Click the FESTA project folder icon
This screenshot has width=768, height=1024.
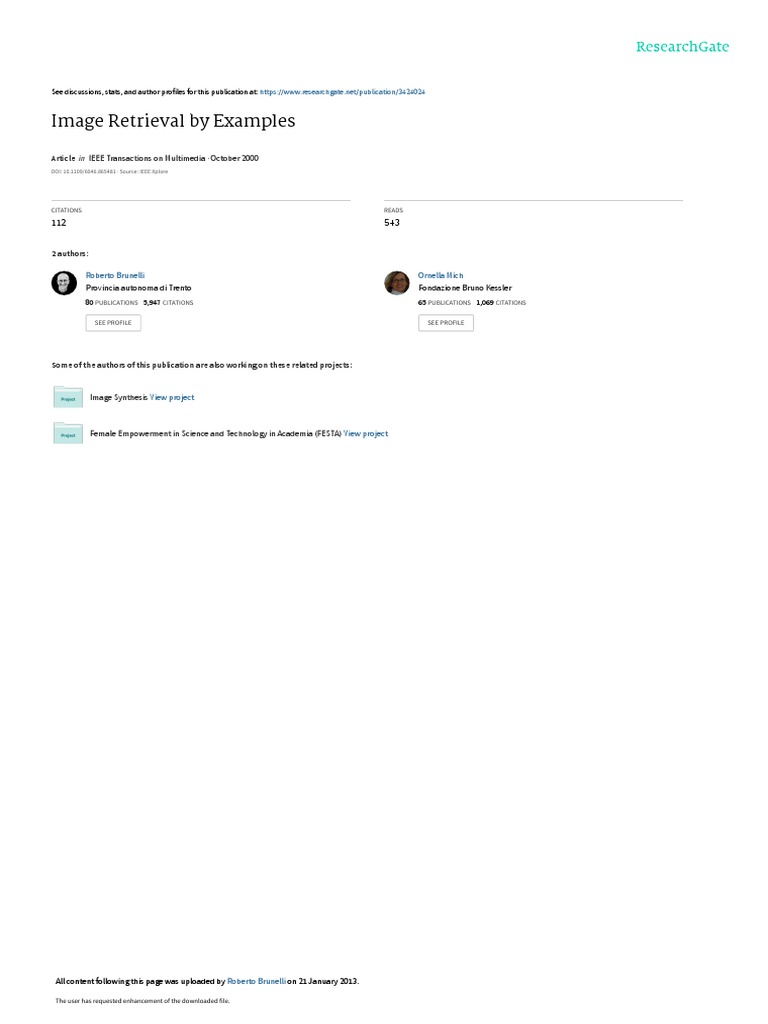(68, 434)
